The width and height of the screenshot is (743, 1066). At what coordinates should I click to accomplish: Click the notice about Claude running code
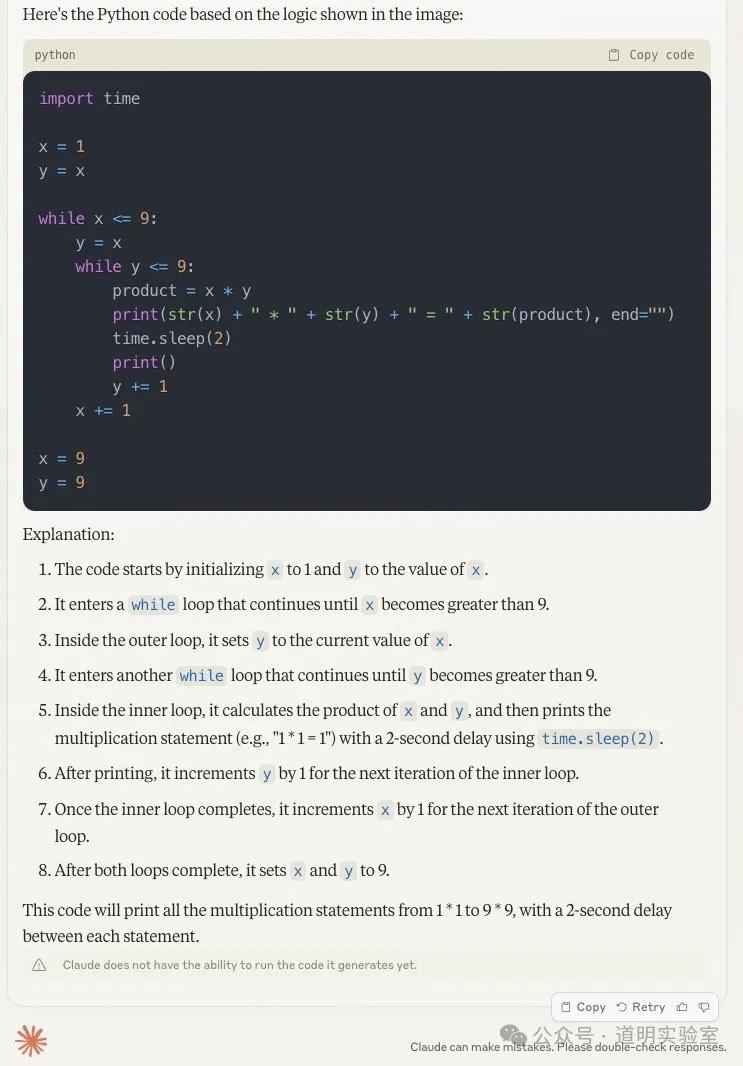(239, 965)
